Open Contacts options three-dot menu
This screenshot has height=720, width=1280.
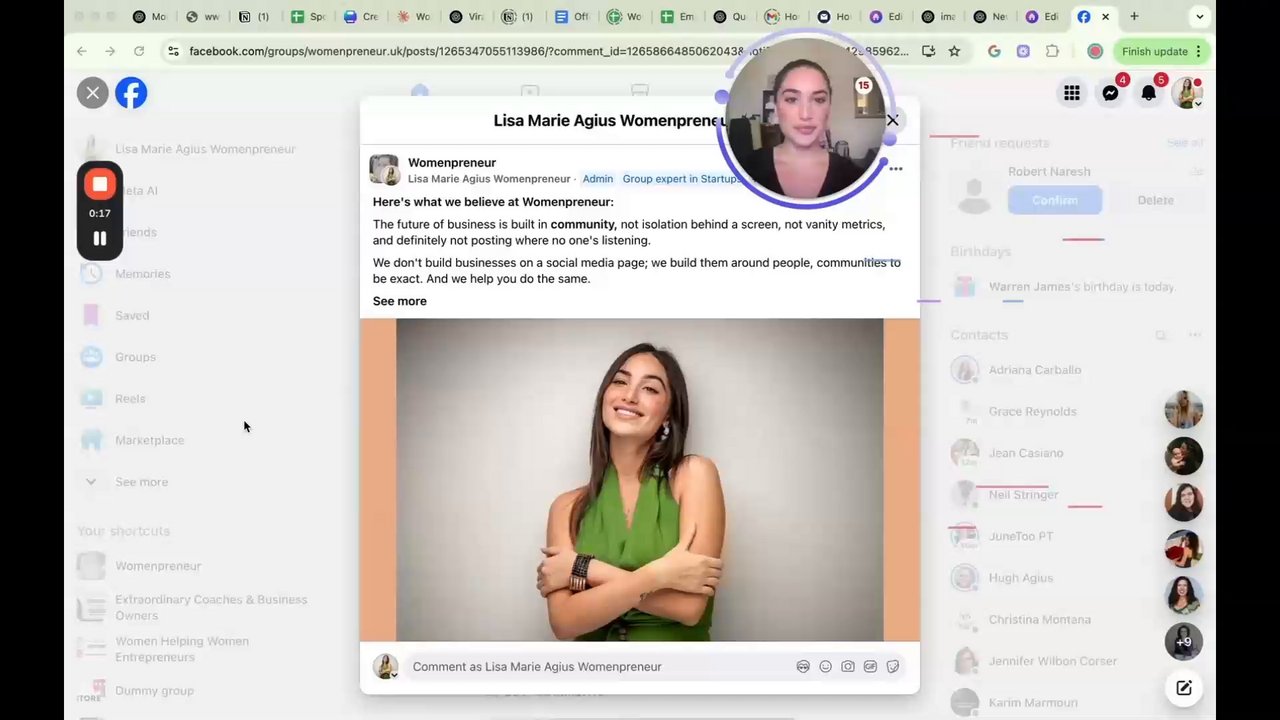(x=1194, y=335)
